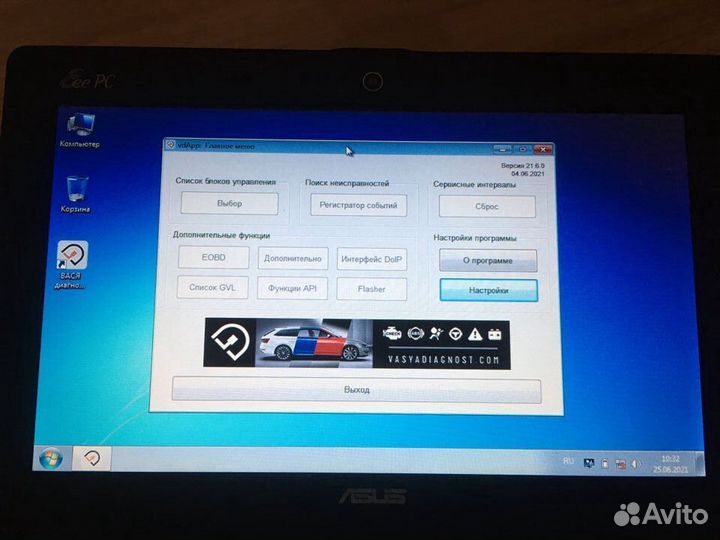Open the Настройки button

point(488,290)
